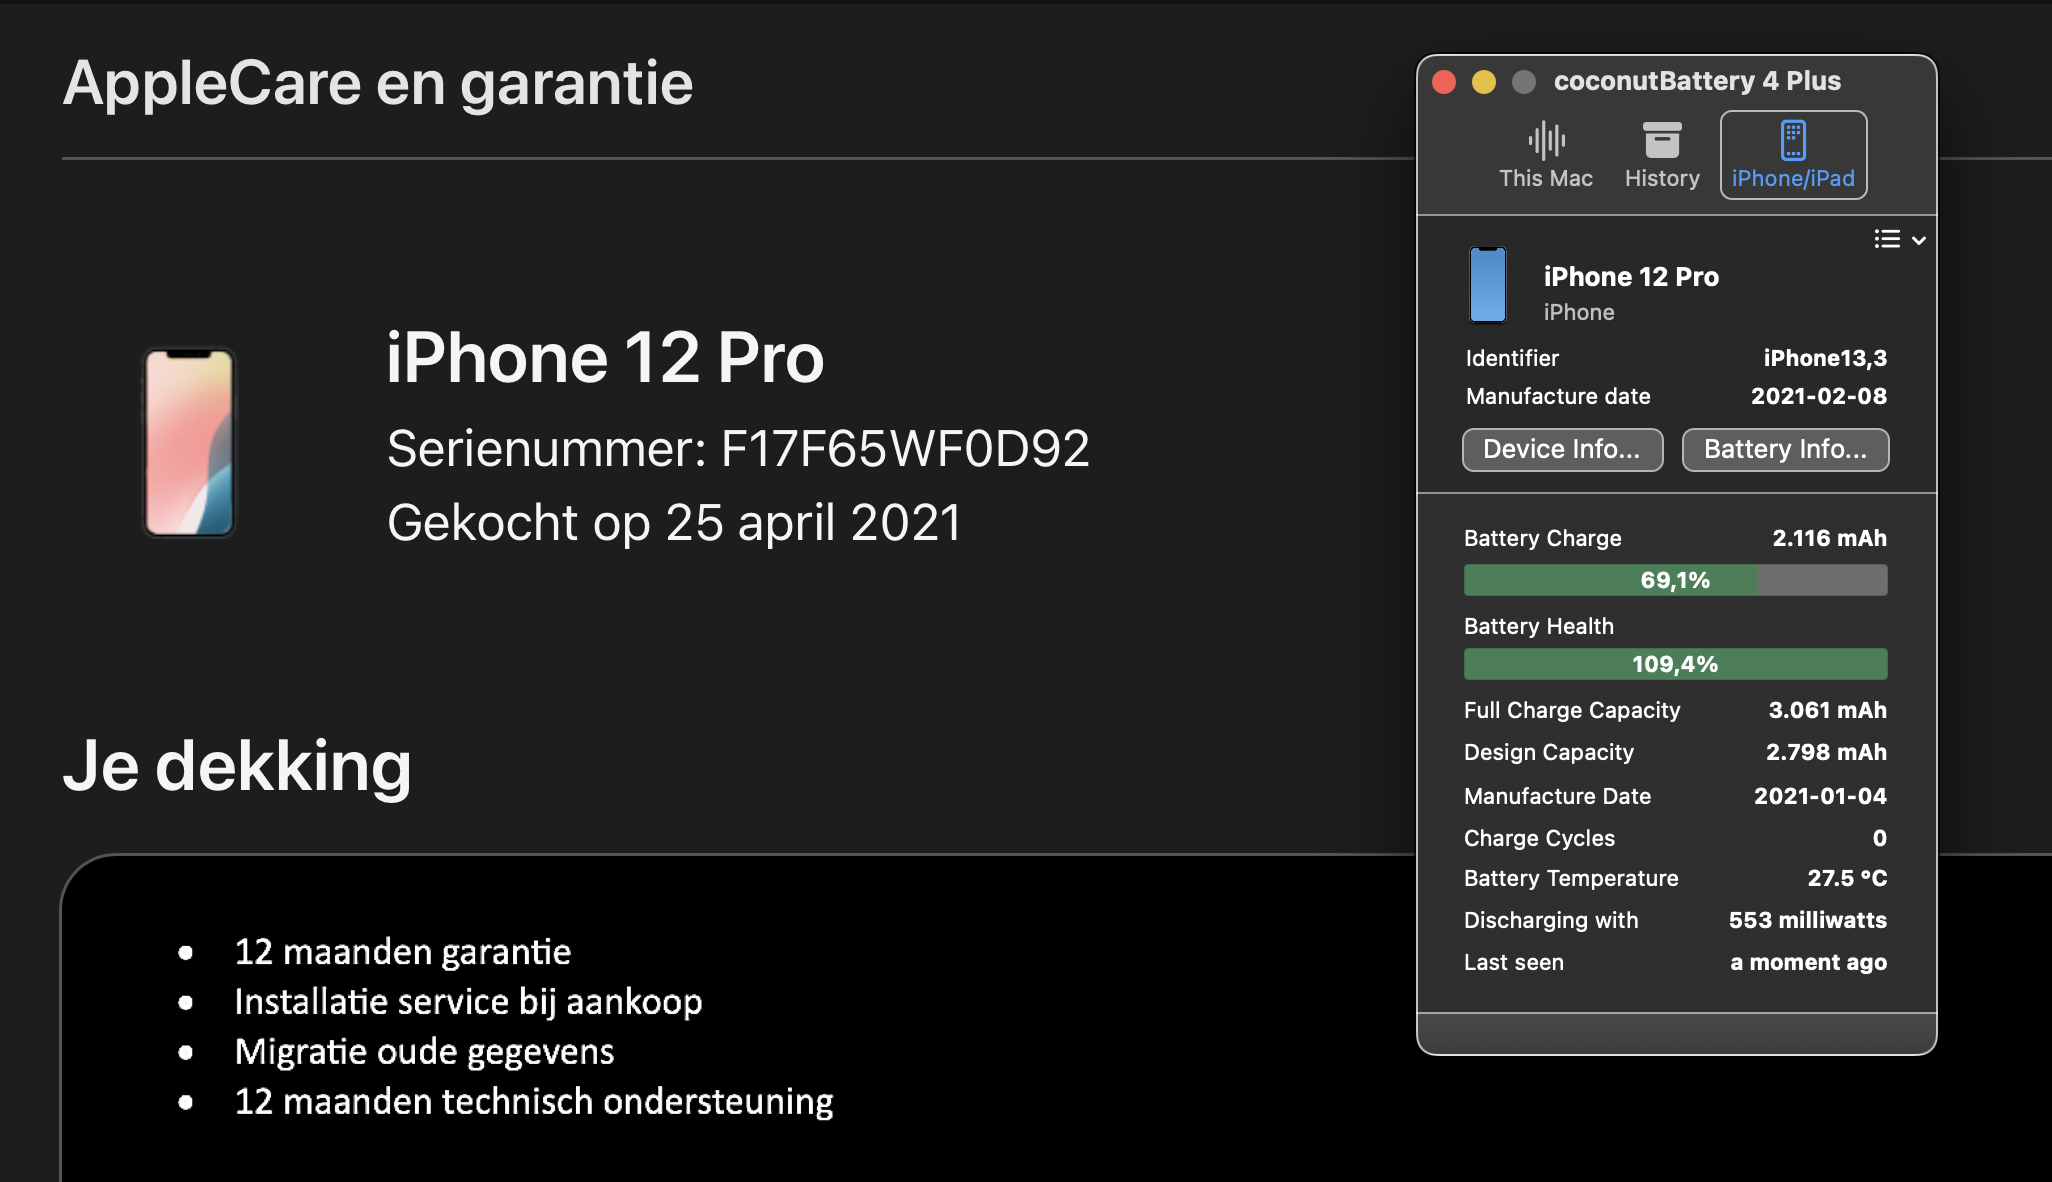This screenshot has width=2052, height=1182.
Task: Click the coconutBattery 4 Plus window title
Action: pos(1697,81)
